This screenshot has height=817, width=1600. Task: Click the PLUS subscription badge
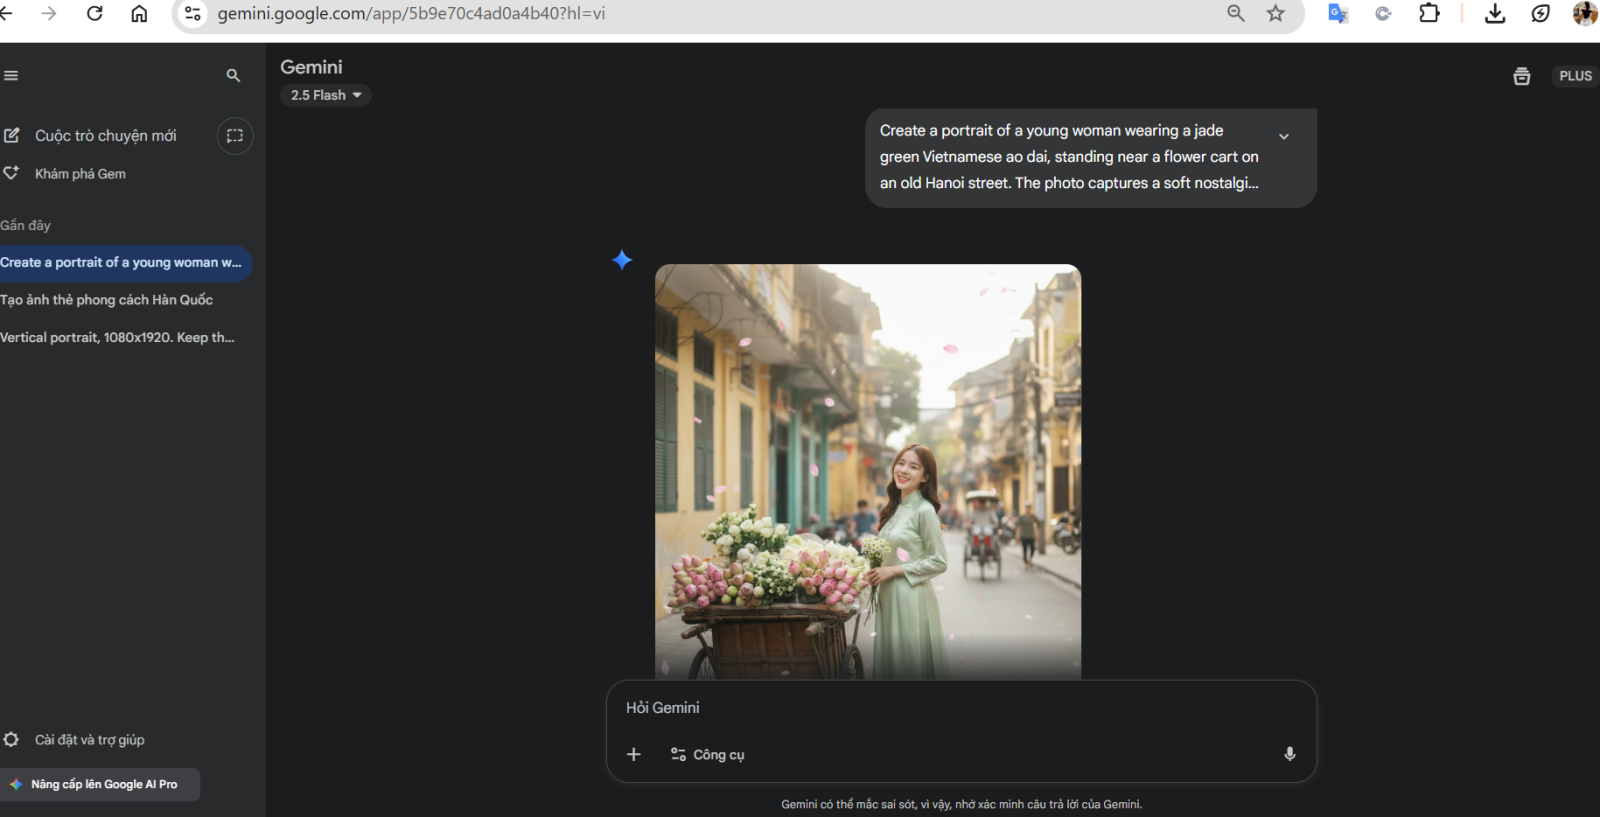[1575, 76]
